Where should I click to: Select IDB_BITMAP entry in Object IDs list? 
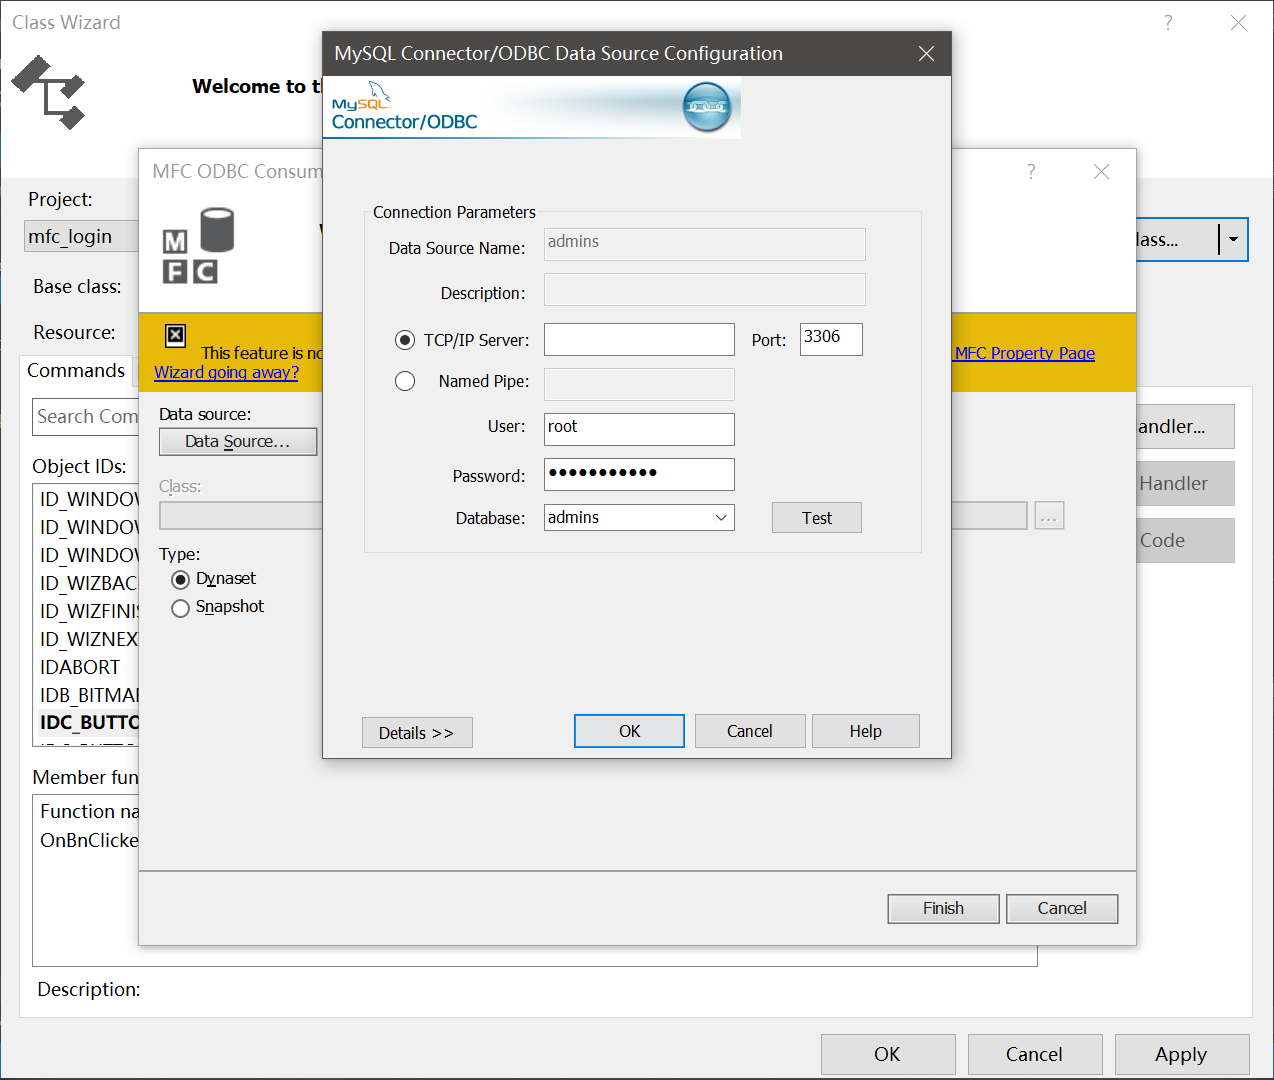[x=87, y=695]
